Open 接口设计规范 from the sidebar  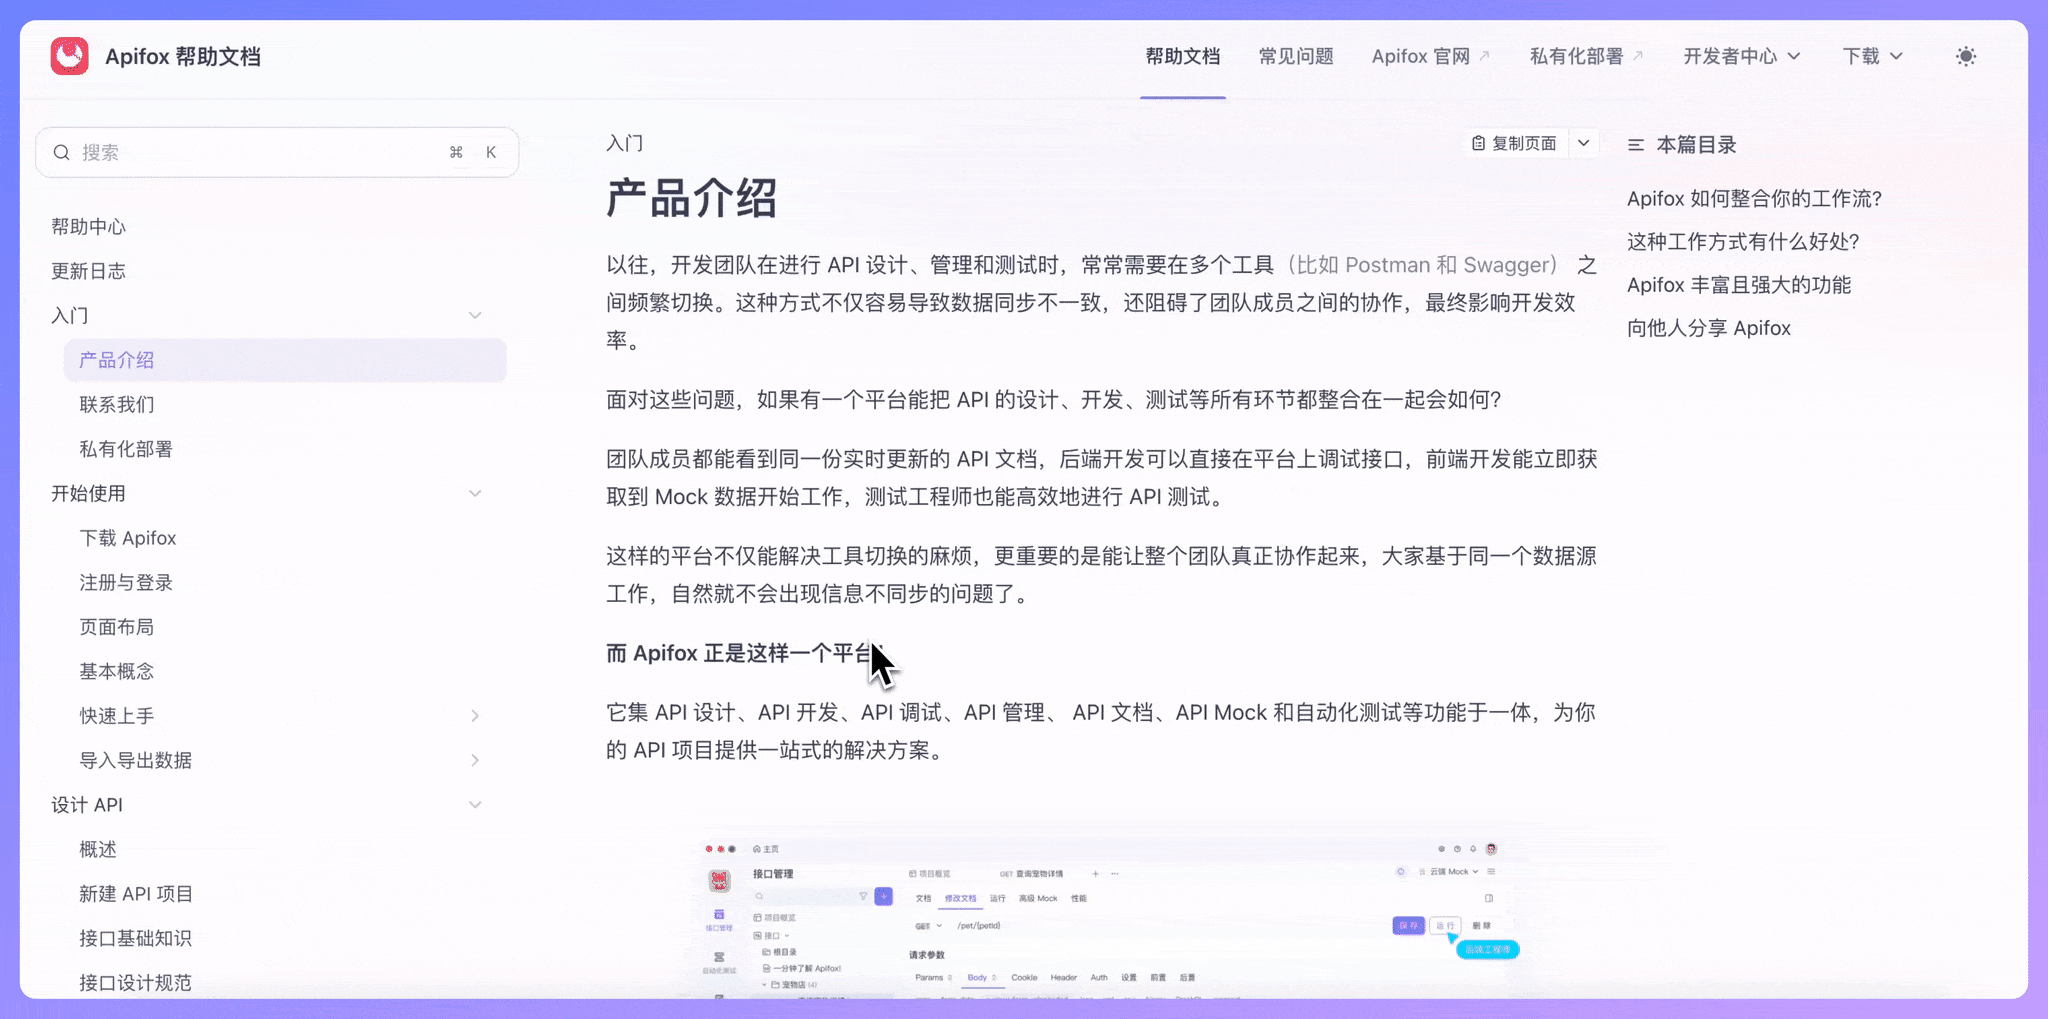(x=135, y=982)
